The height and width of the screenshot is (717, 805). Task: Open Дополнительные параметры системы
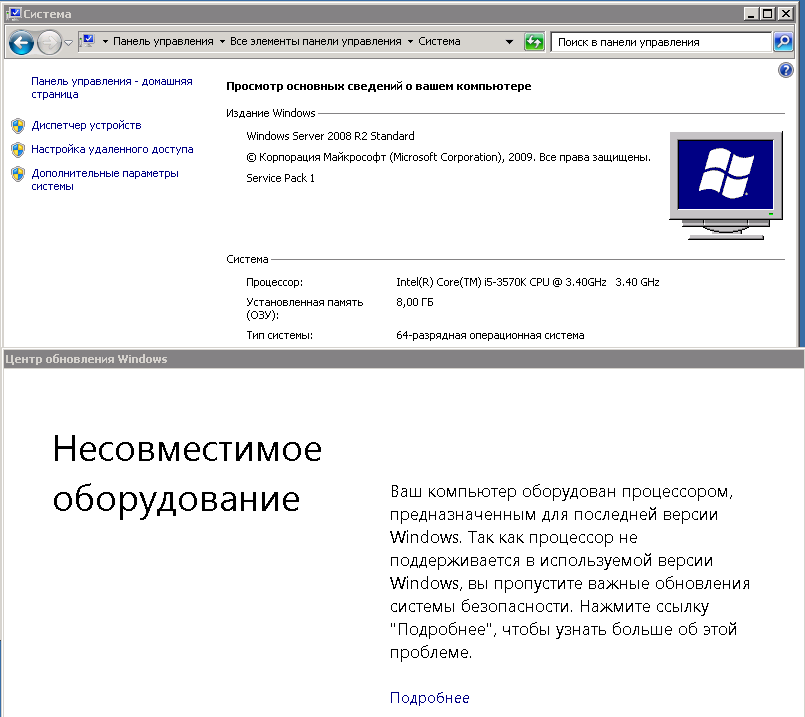(105, 180)
